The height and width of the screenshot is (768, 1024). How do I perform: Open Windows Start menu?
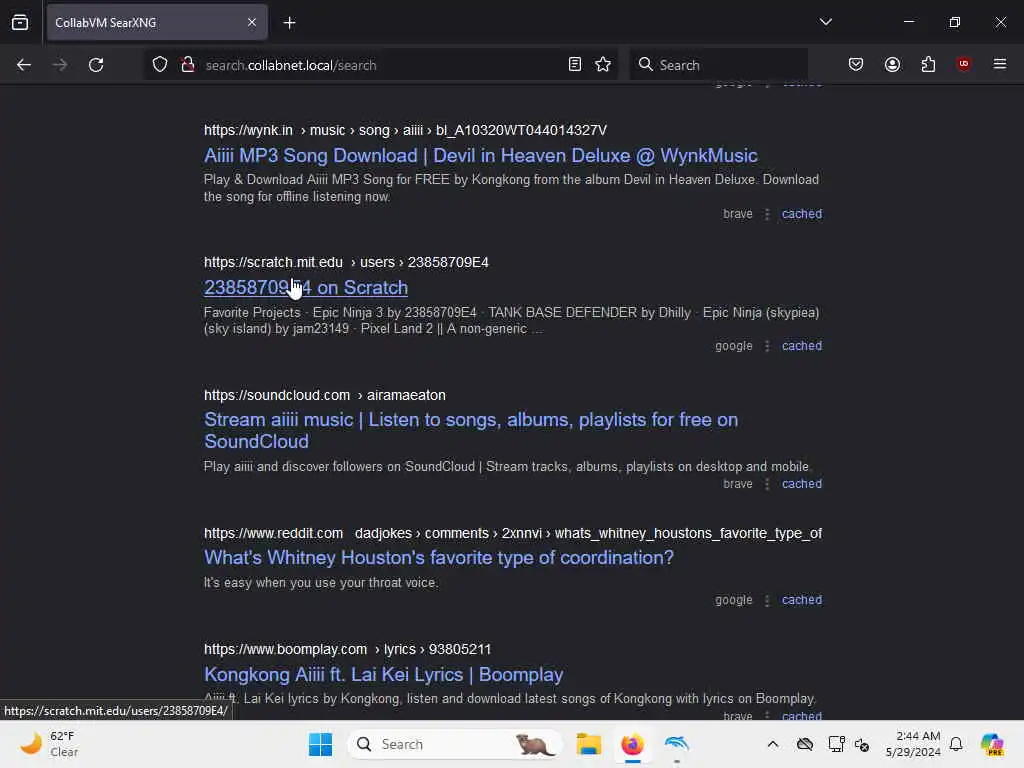320,744
